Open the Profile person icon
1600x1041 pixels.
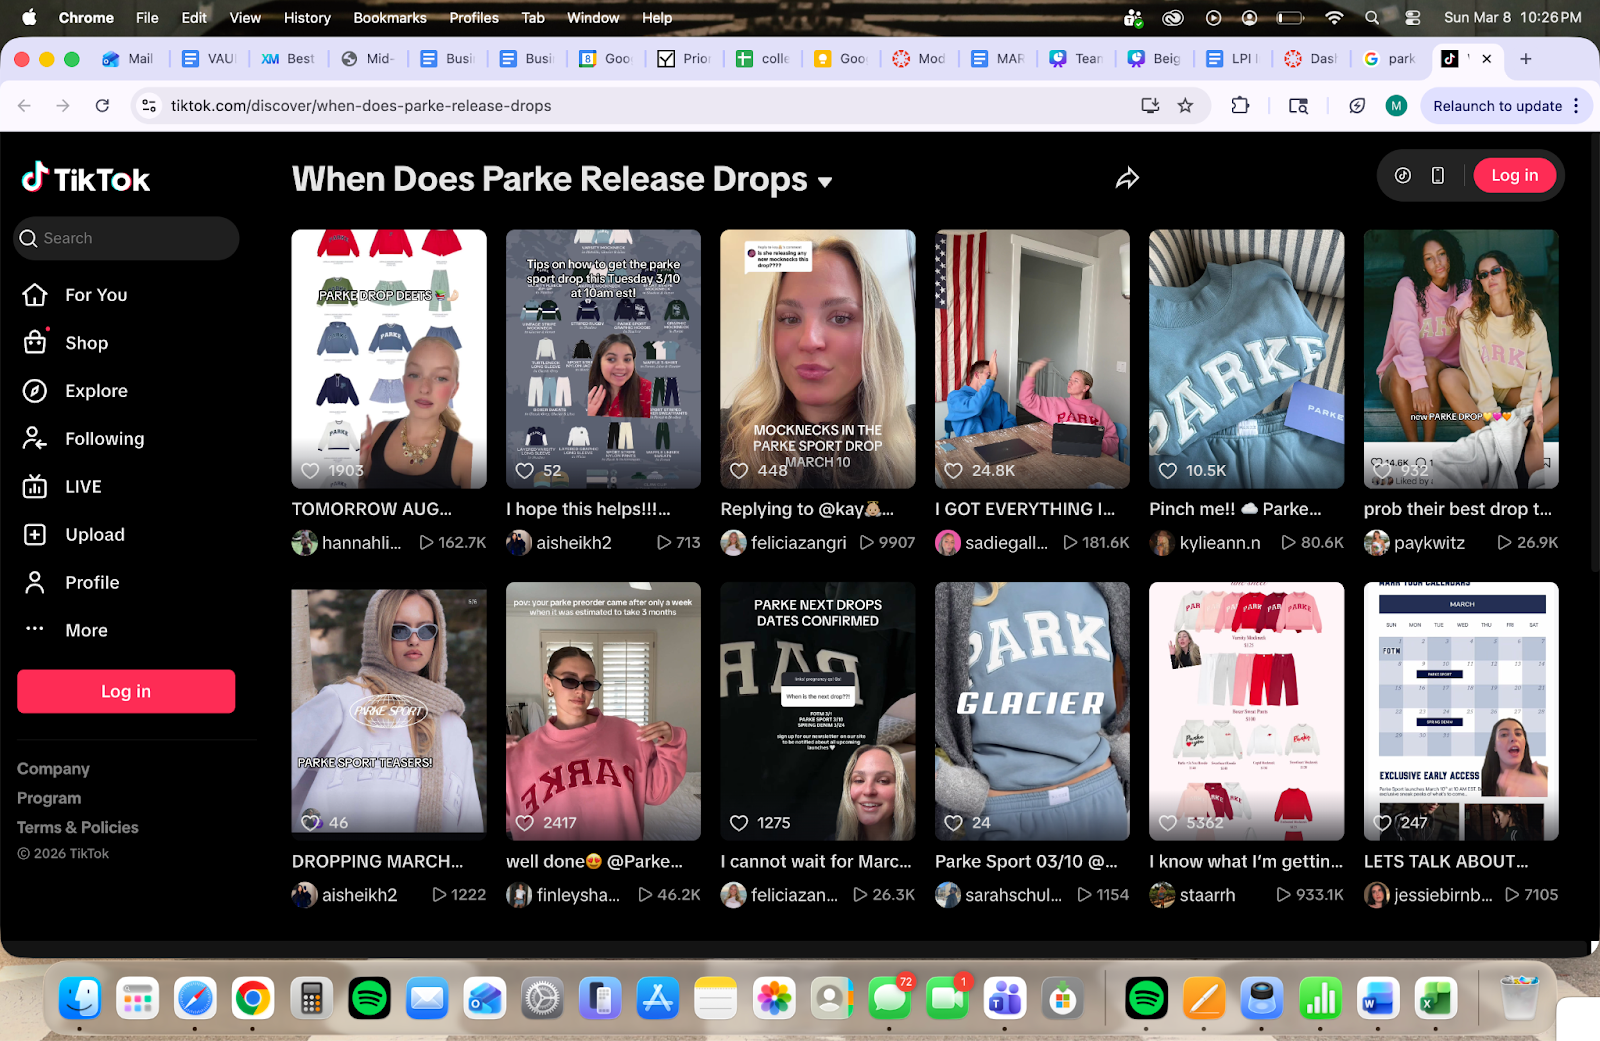(35, 583)
